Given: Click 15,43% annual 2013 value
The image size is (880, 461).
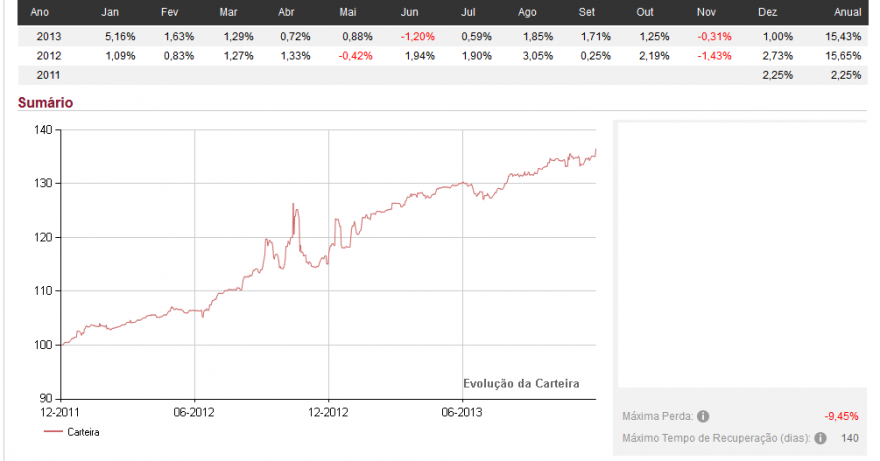Looking at the screenshot, I should pyautogui.click(x=844, y=36).
